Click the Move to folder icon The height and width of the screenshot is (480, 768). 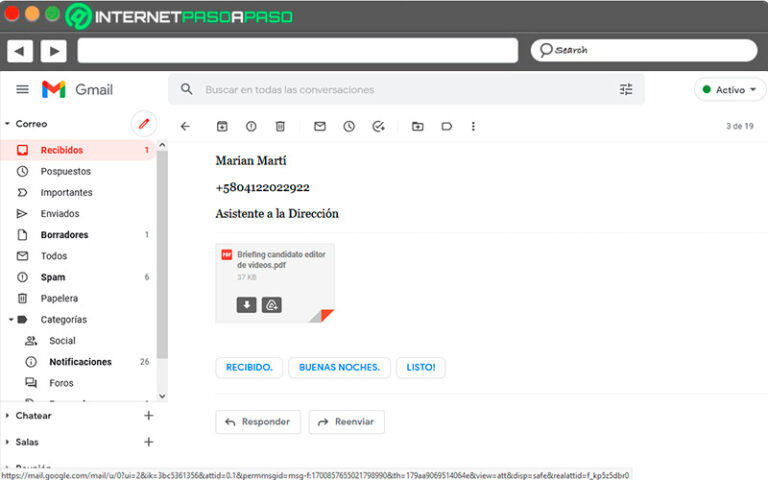417,126
